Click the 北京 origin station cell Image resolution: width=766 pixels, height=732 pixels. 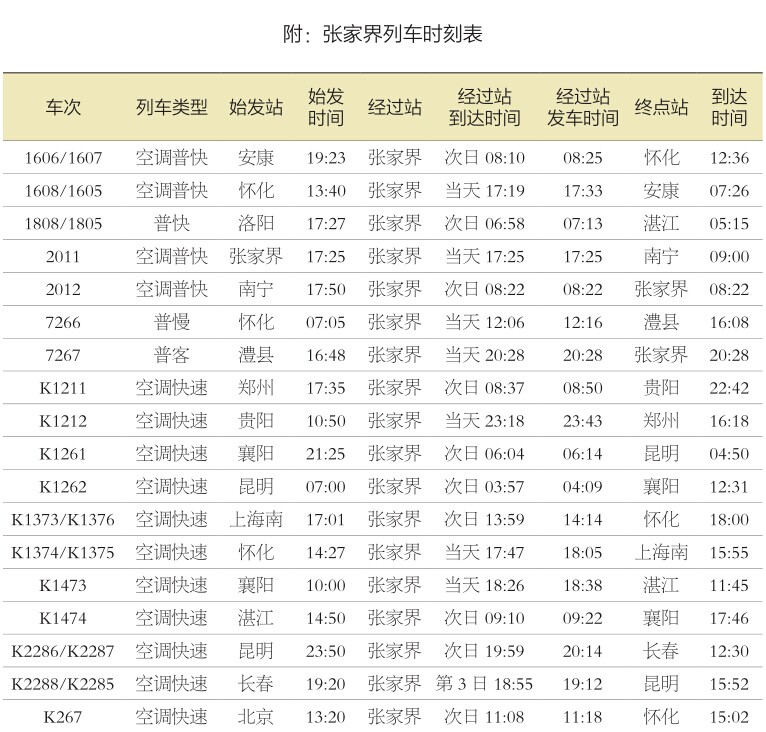pos(256,717)
